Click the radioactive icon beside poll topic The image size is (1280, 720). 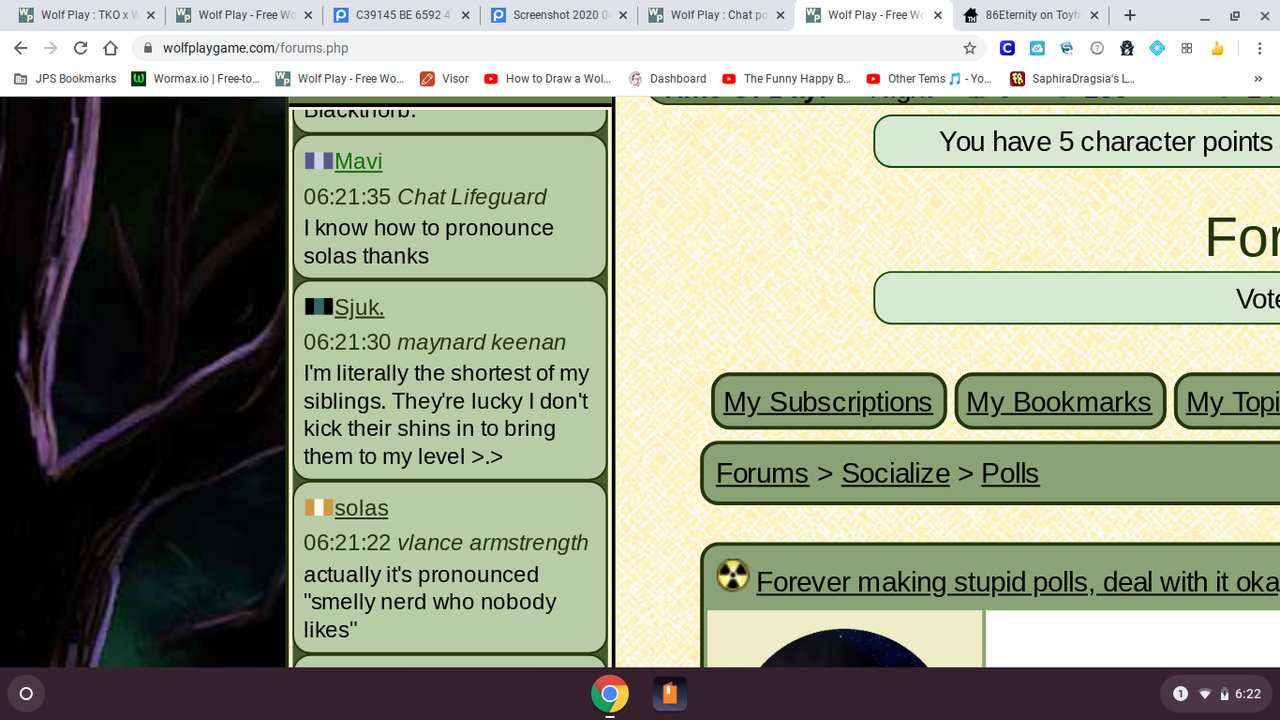[x=733, y=575]
